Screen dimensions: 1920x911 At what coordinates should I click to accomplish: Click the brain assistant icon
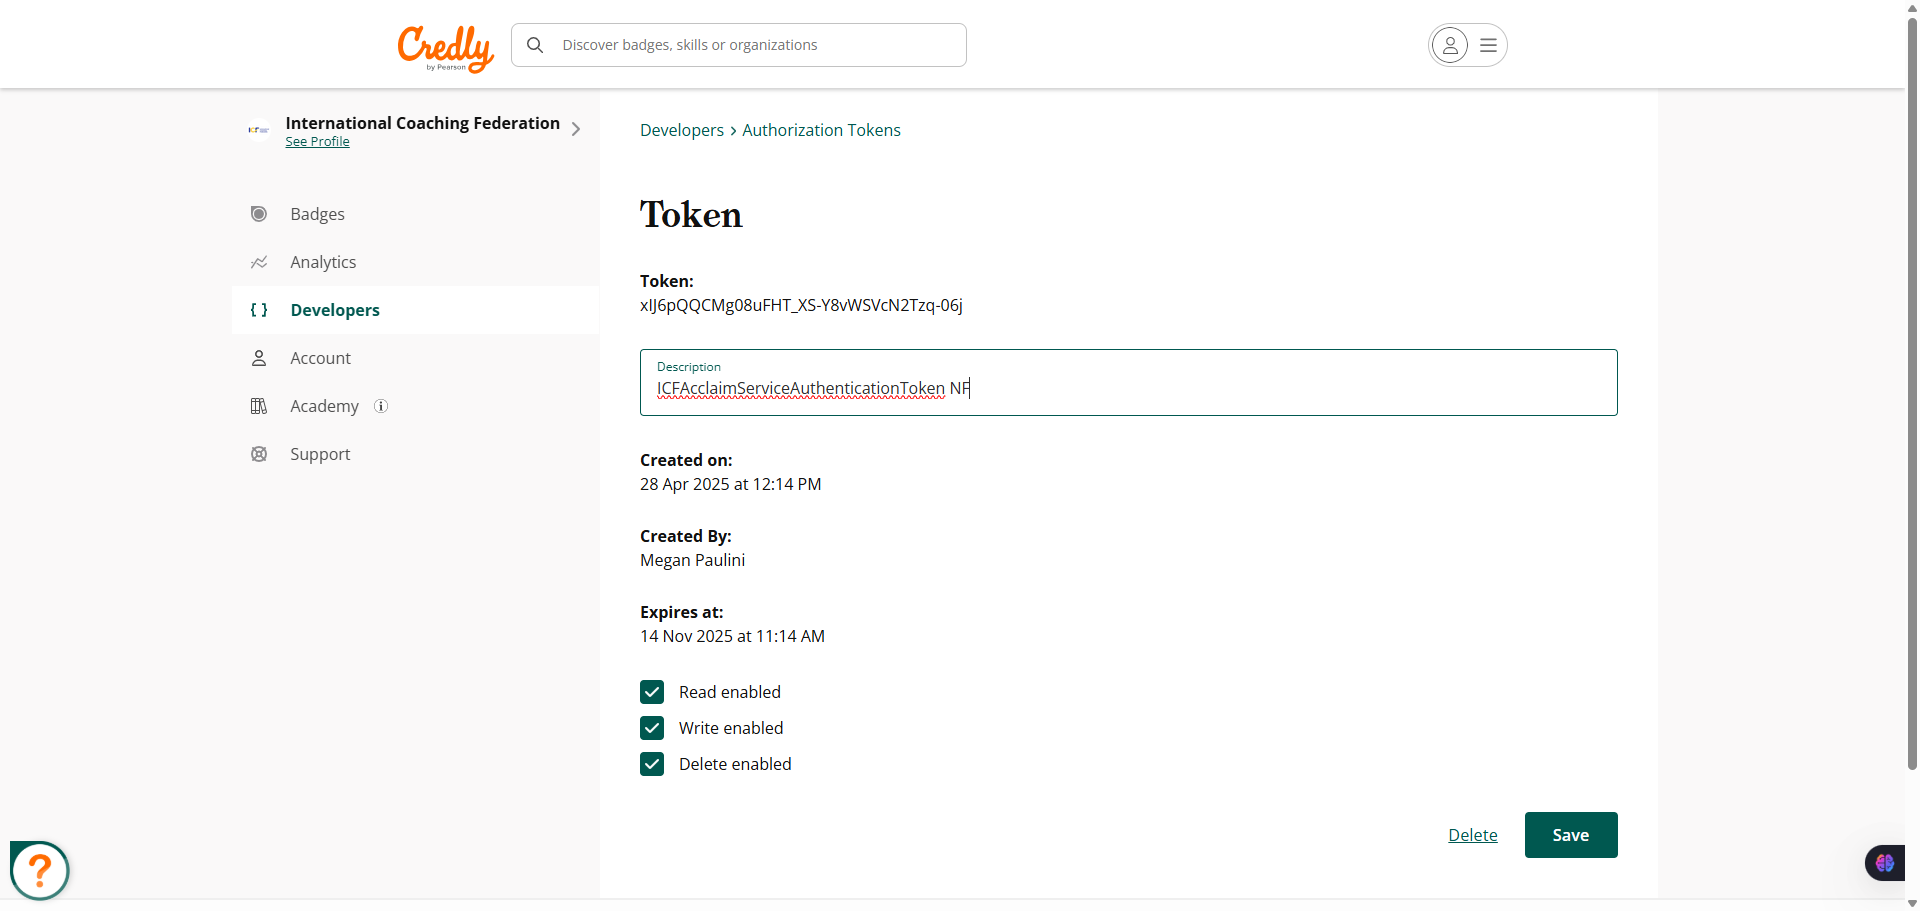(x=1885, y=863)
